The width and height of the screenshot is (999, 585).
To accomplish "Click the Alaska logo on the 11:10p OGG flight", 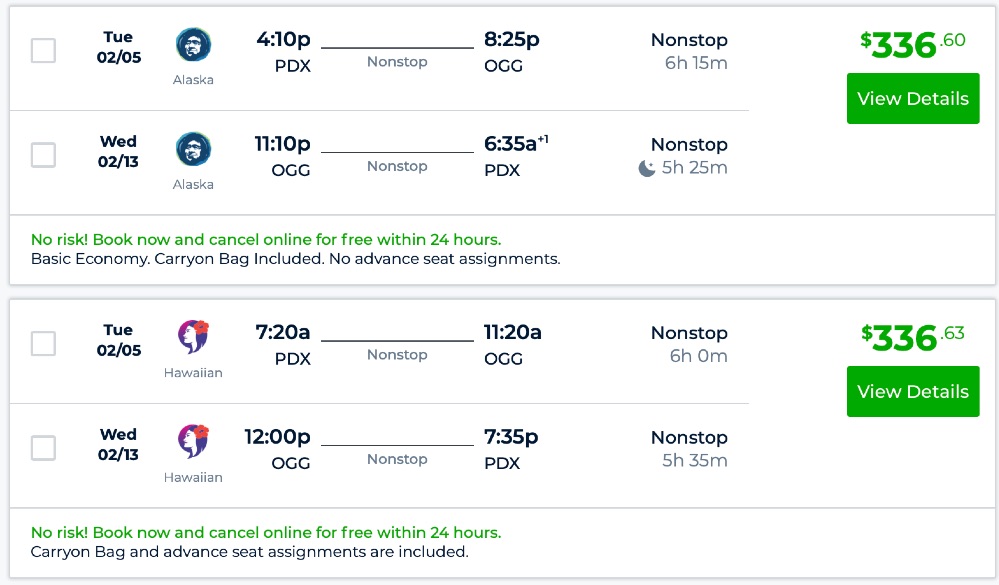I will pos(193,149).
